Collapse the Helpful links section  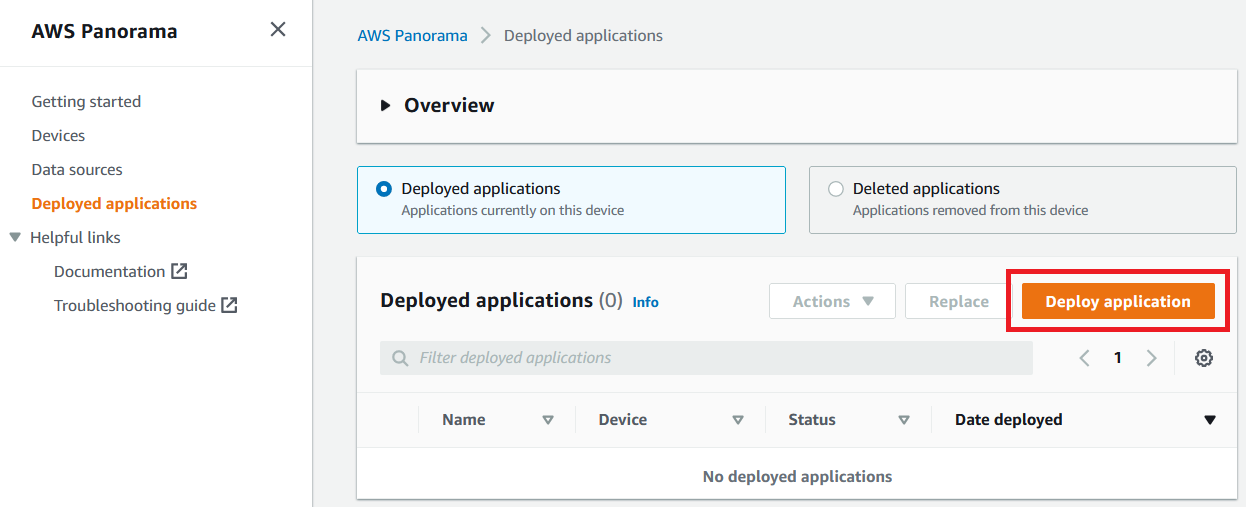pos(14,238)
